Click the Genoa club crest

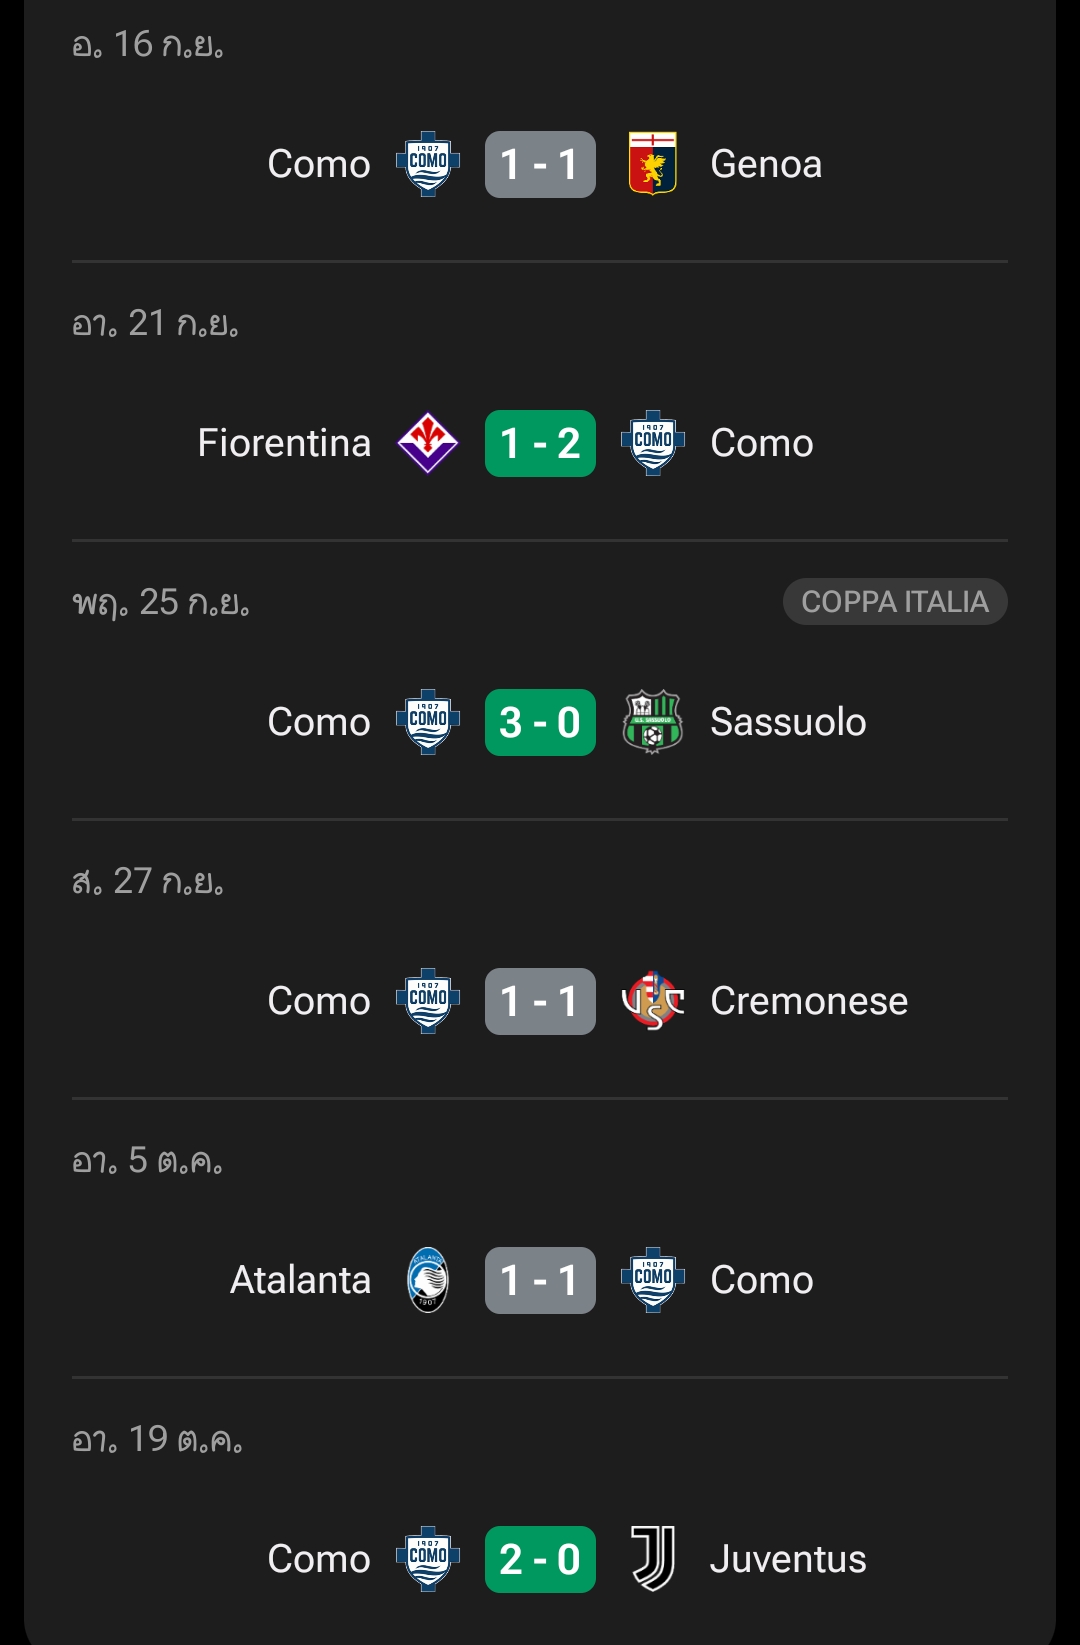[x=653, y=164]
